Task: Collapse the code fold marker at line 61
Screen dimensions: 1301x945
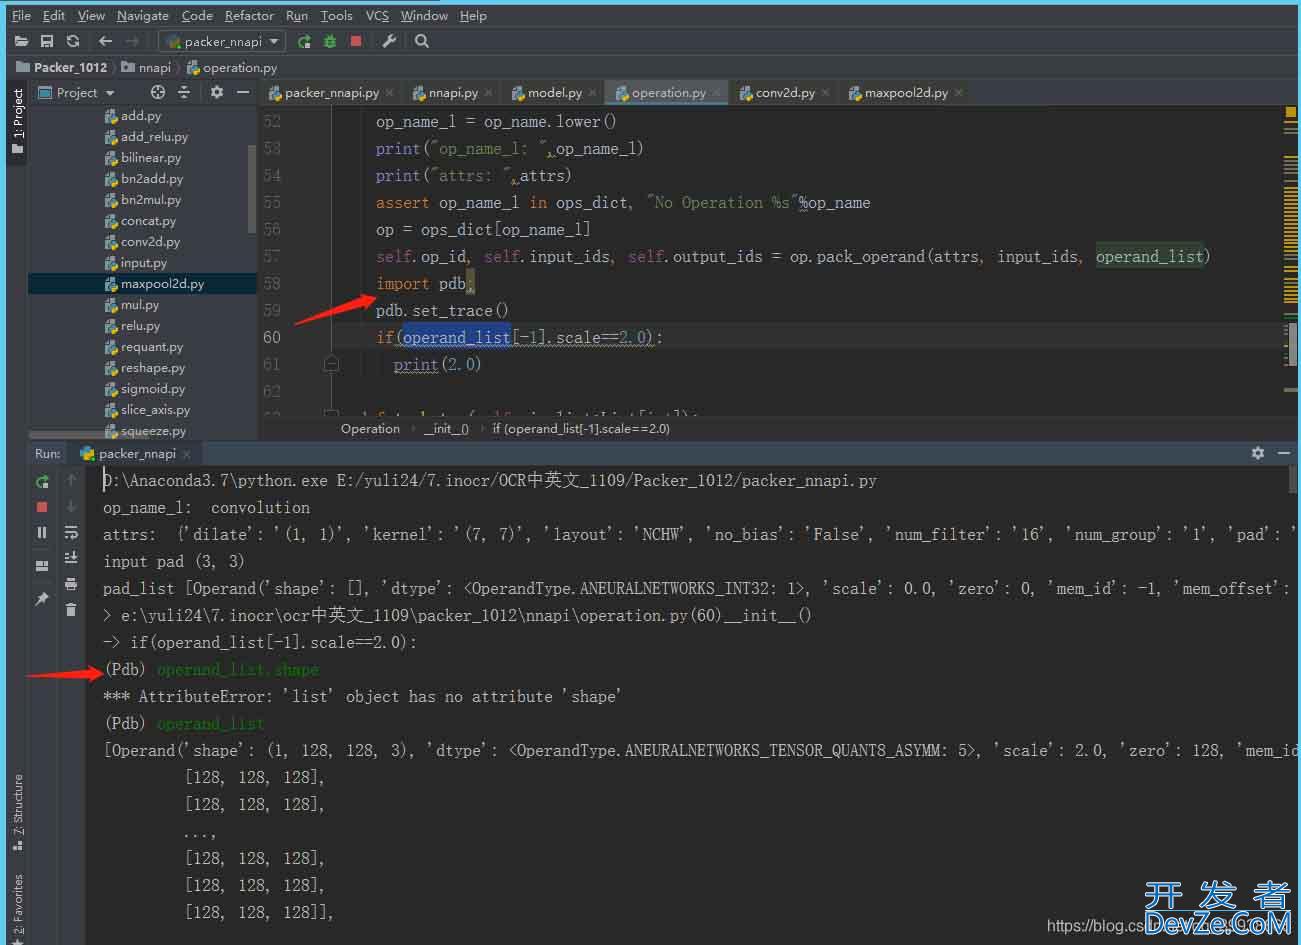Action: pos(331,365)
